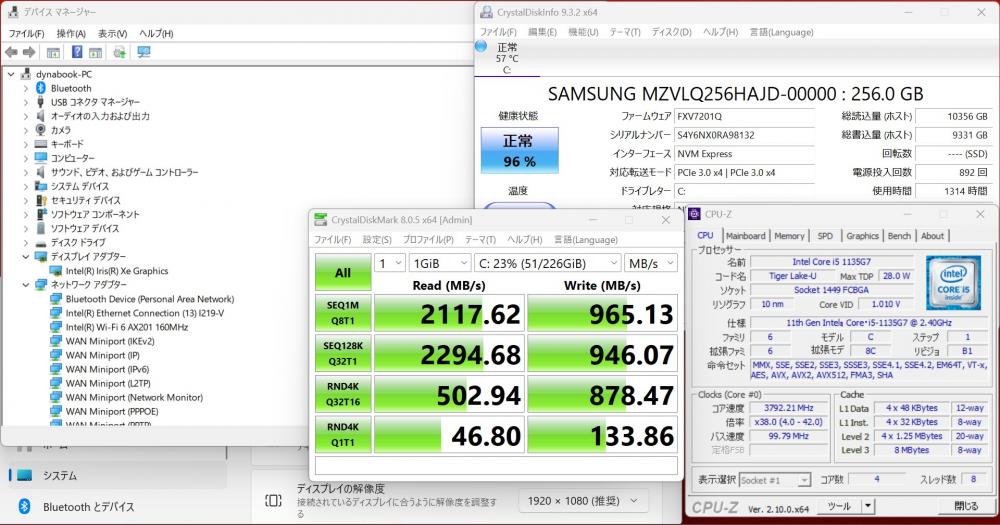1000x525 pixels.
Task: Click the keyboard category icon
Action: (41, 144)
